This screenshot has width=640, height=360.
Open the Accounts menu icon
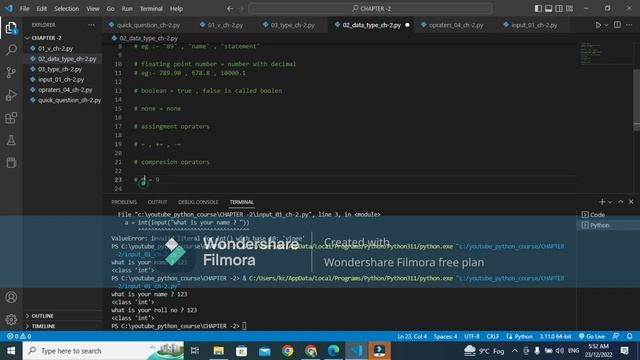click(11, 297)
